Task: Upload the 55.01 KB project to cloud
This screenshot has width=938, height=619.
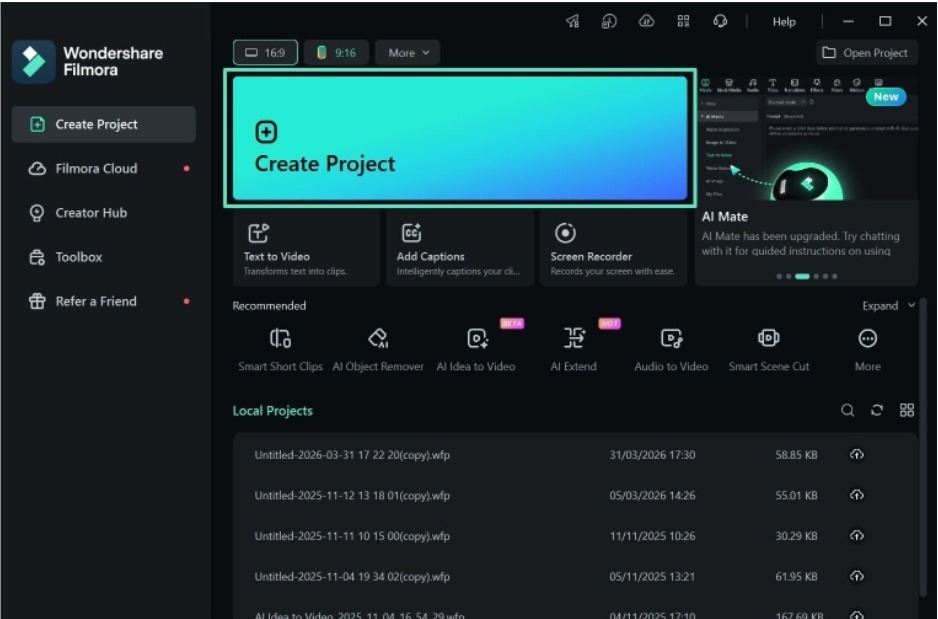Action: tap(857, 495)
